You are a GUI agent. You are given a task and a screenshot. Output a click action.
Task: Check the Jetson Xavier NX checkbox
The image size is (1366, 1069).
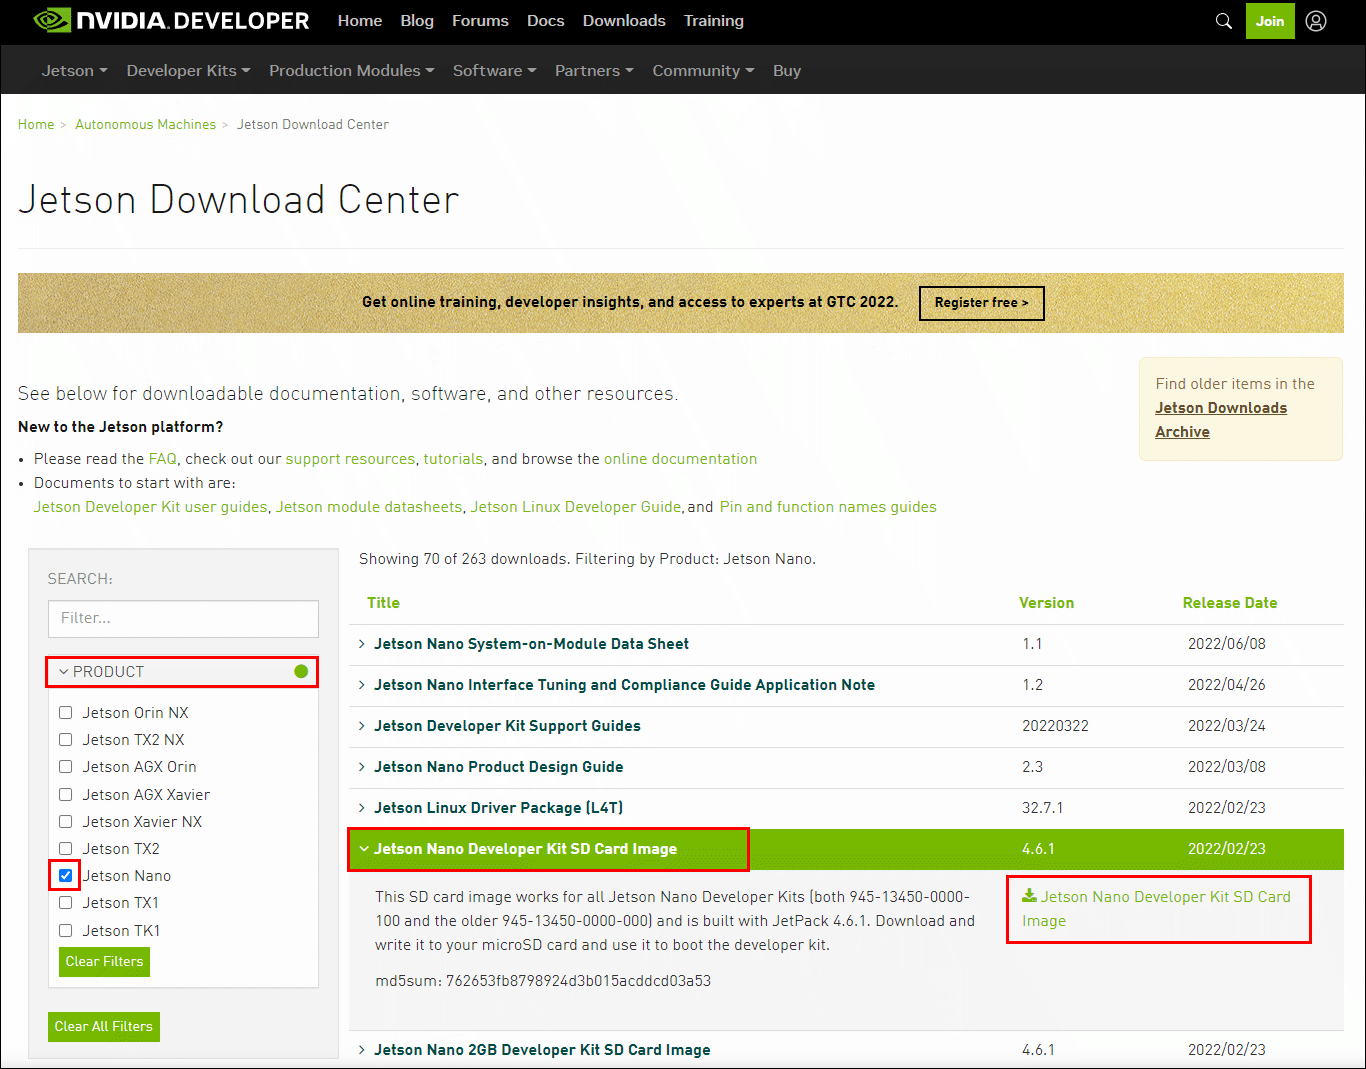pyautogui.click(x=65, y=822)
